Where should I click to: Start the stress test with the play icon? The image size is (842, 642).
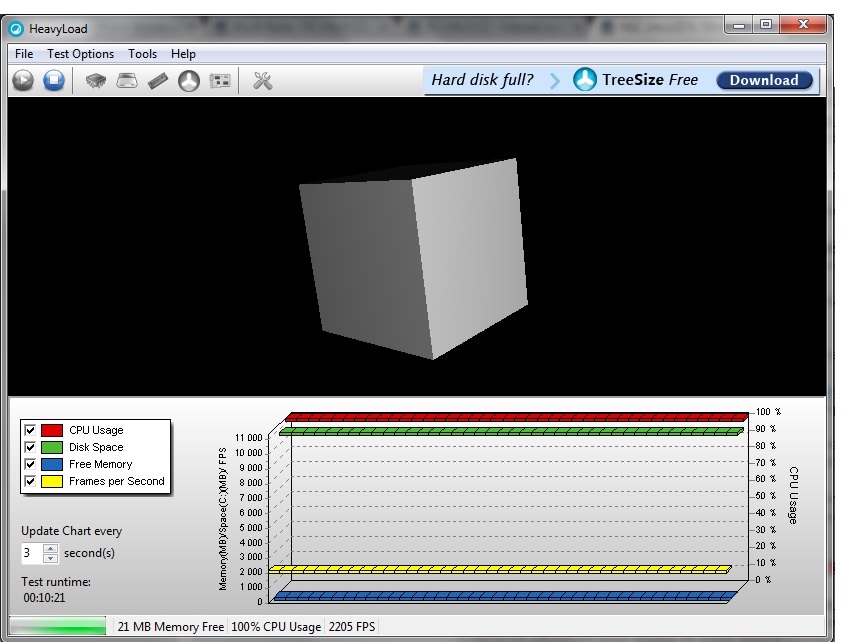point(23,81)
